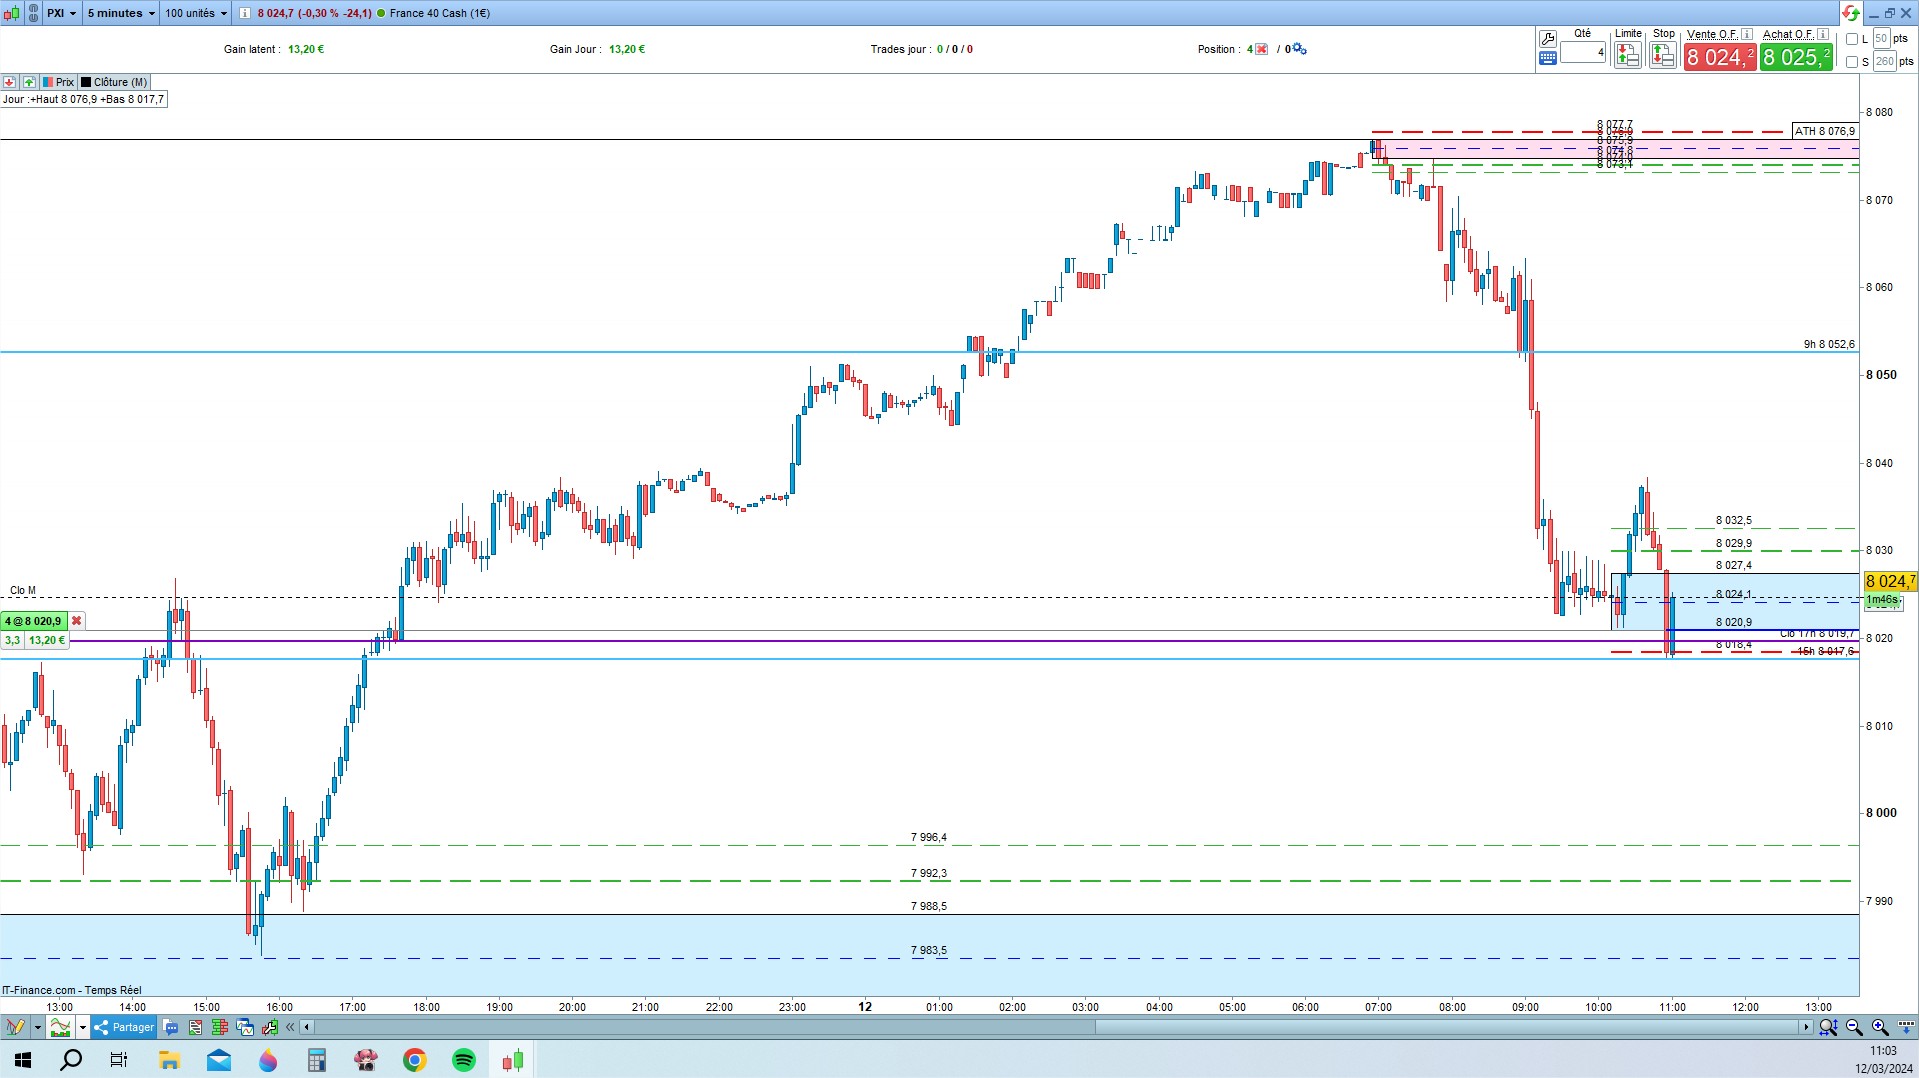Click the Qté quantity input field
The height and width of the screenshot is (1078, 1919).
click(x=1583, y=52)
